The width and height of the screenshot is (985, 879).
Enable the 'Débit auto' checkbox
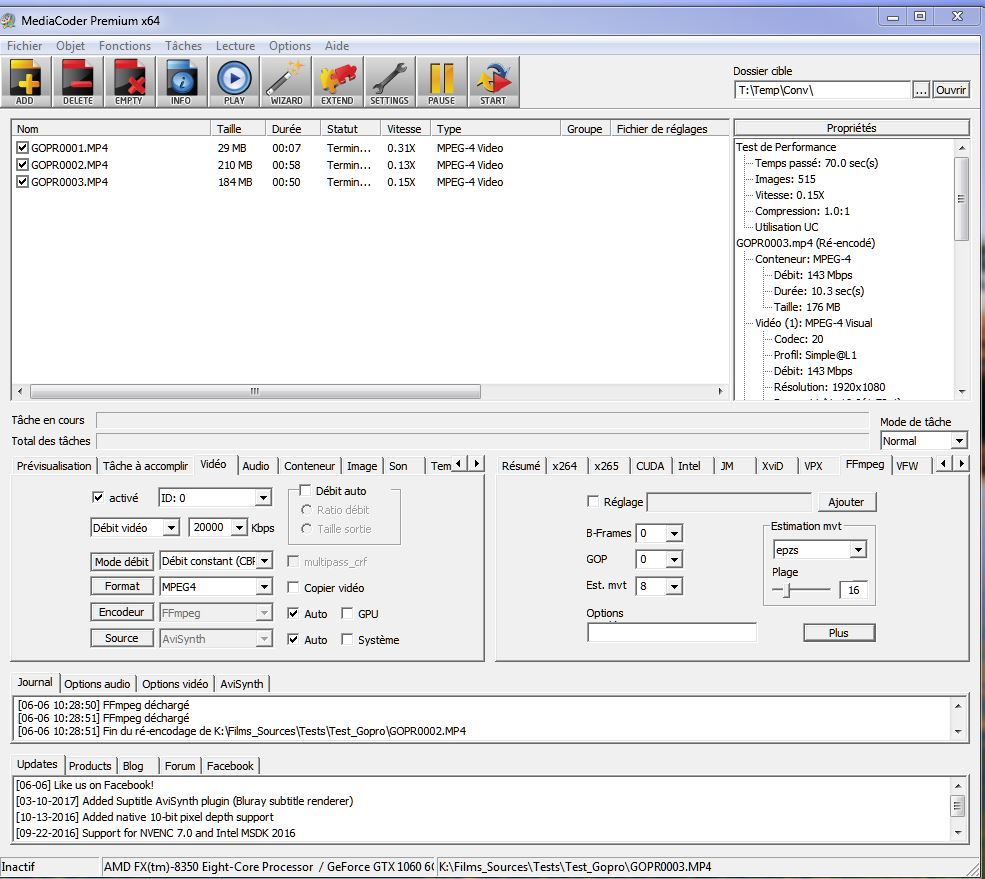(305, 490)
